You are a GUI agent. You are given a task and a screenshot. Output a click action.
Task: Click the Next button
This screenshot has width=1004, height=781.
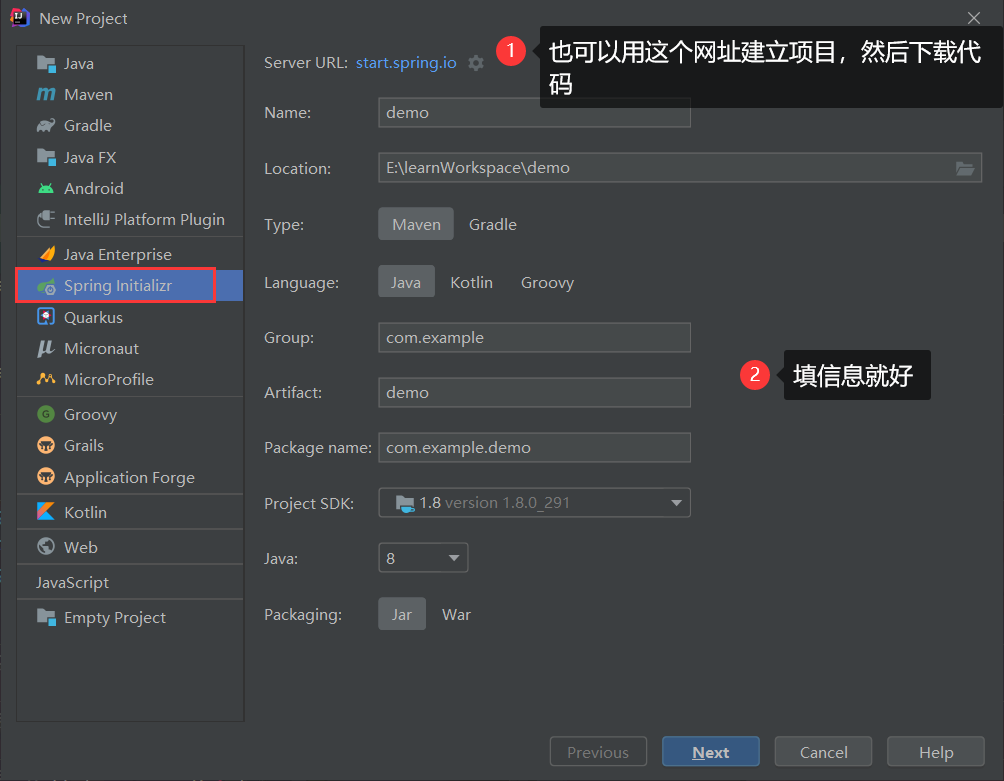coord(711,752)
